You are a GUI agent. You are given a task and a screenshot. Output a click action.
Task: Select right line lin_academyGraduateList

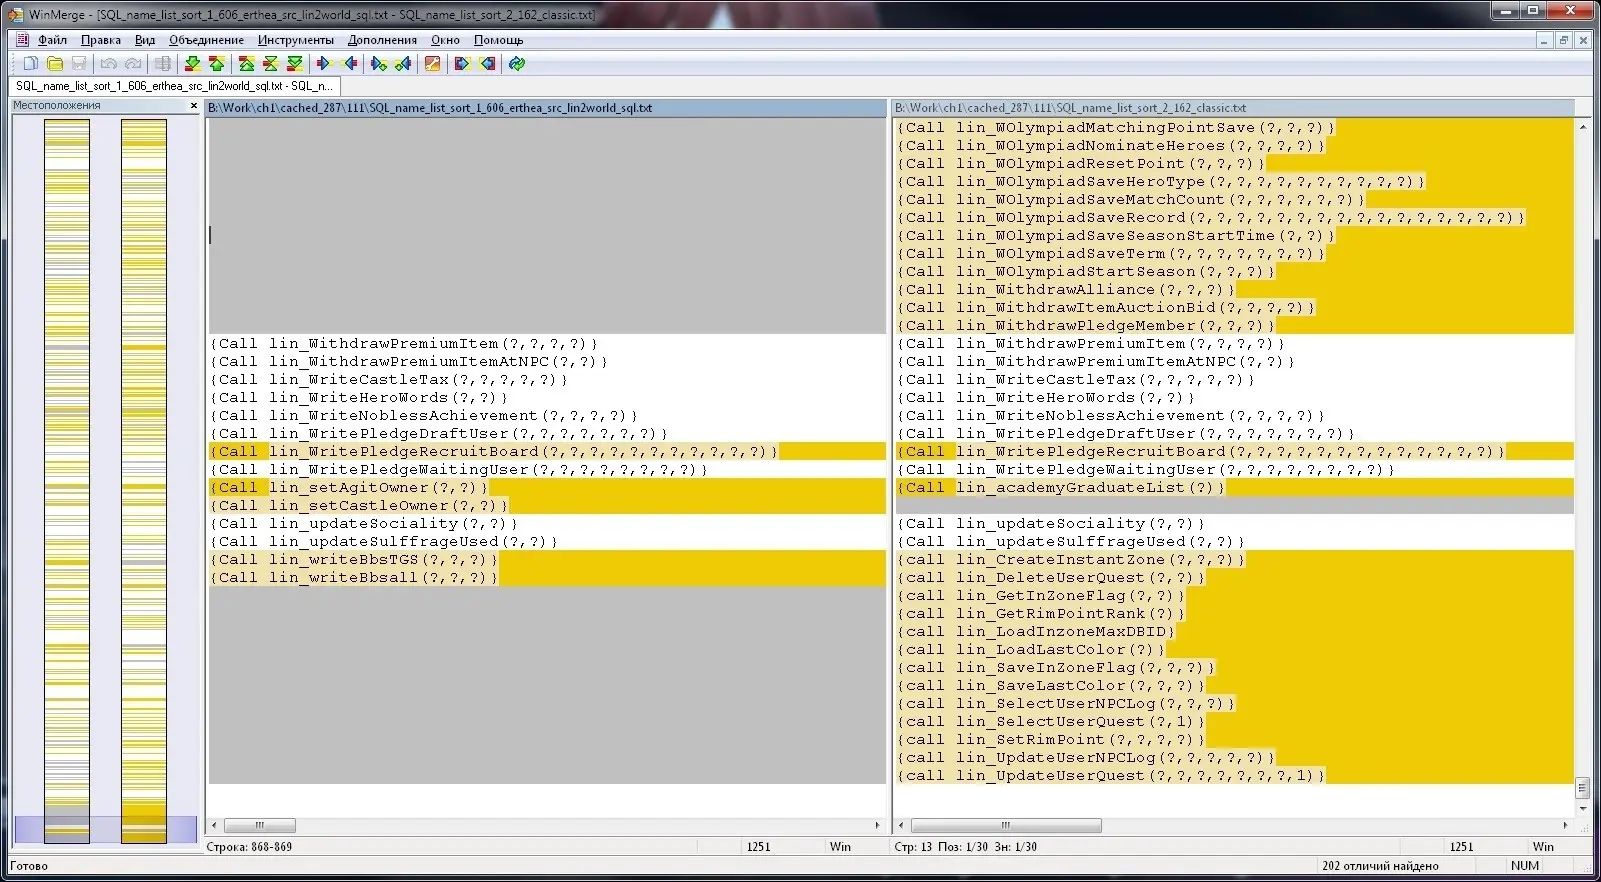(1234, 488)
